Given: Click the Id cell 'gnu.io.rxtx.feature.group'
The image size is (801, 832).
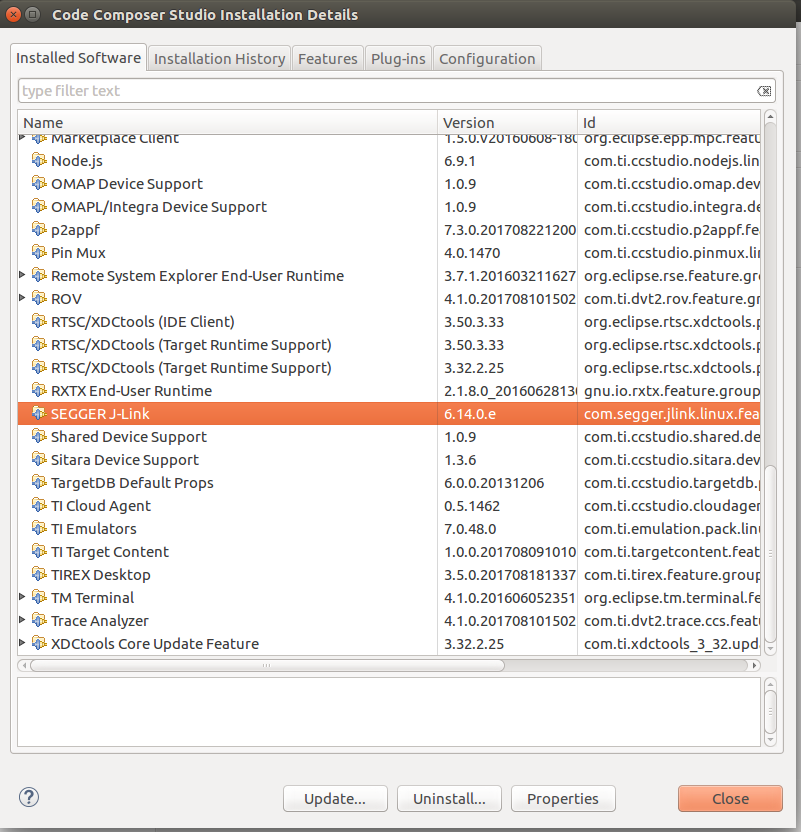Looking at the screenshot, I should pos(672,391).
